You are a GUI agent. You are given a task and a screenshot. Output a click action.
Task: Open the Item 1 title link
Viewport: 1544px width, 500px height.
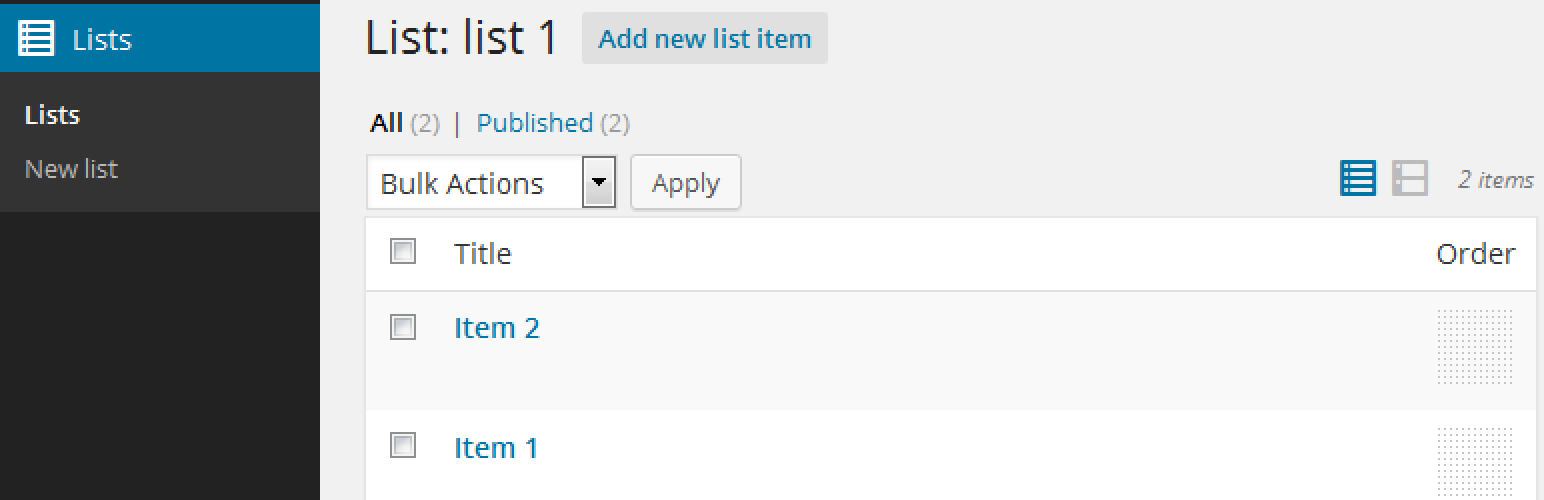496,447
